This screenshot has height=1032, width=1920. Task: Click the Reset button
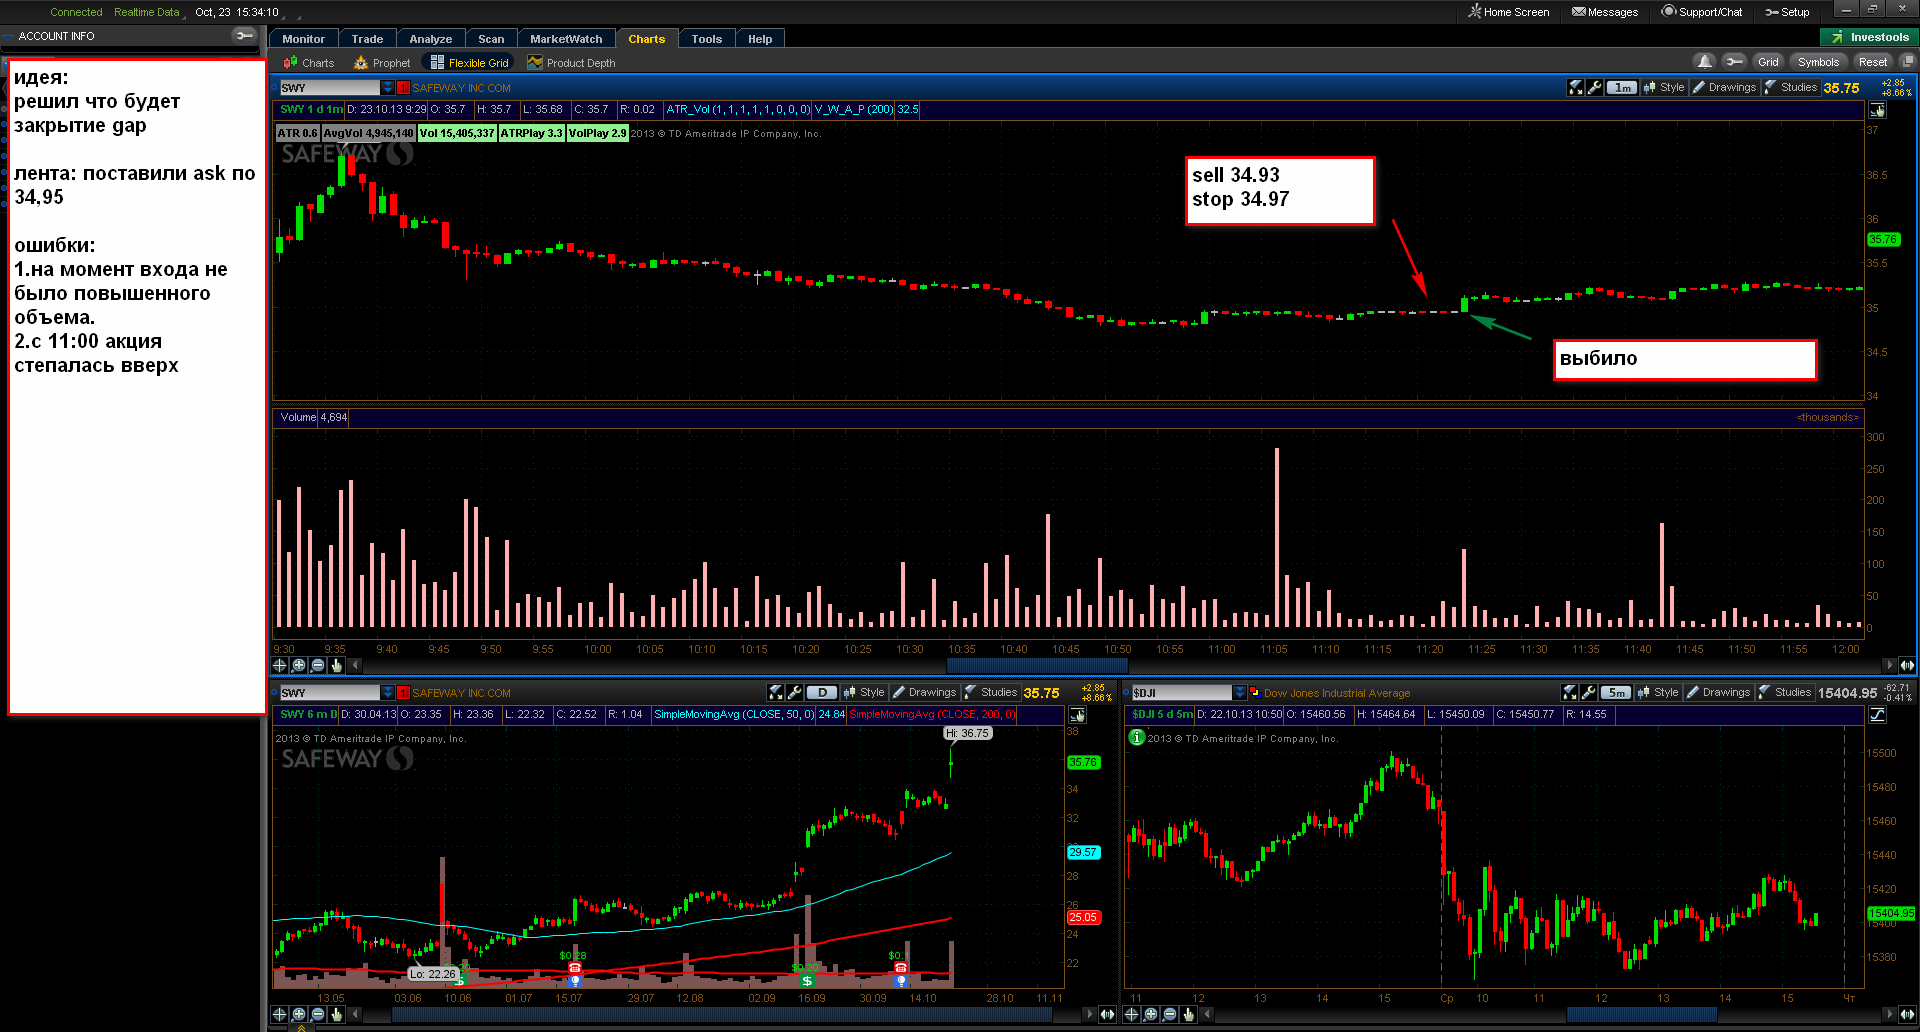click(x=1873, y=62)
